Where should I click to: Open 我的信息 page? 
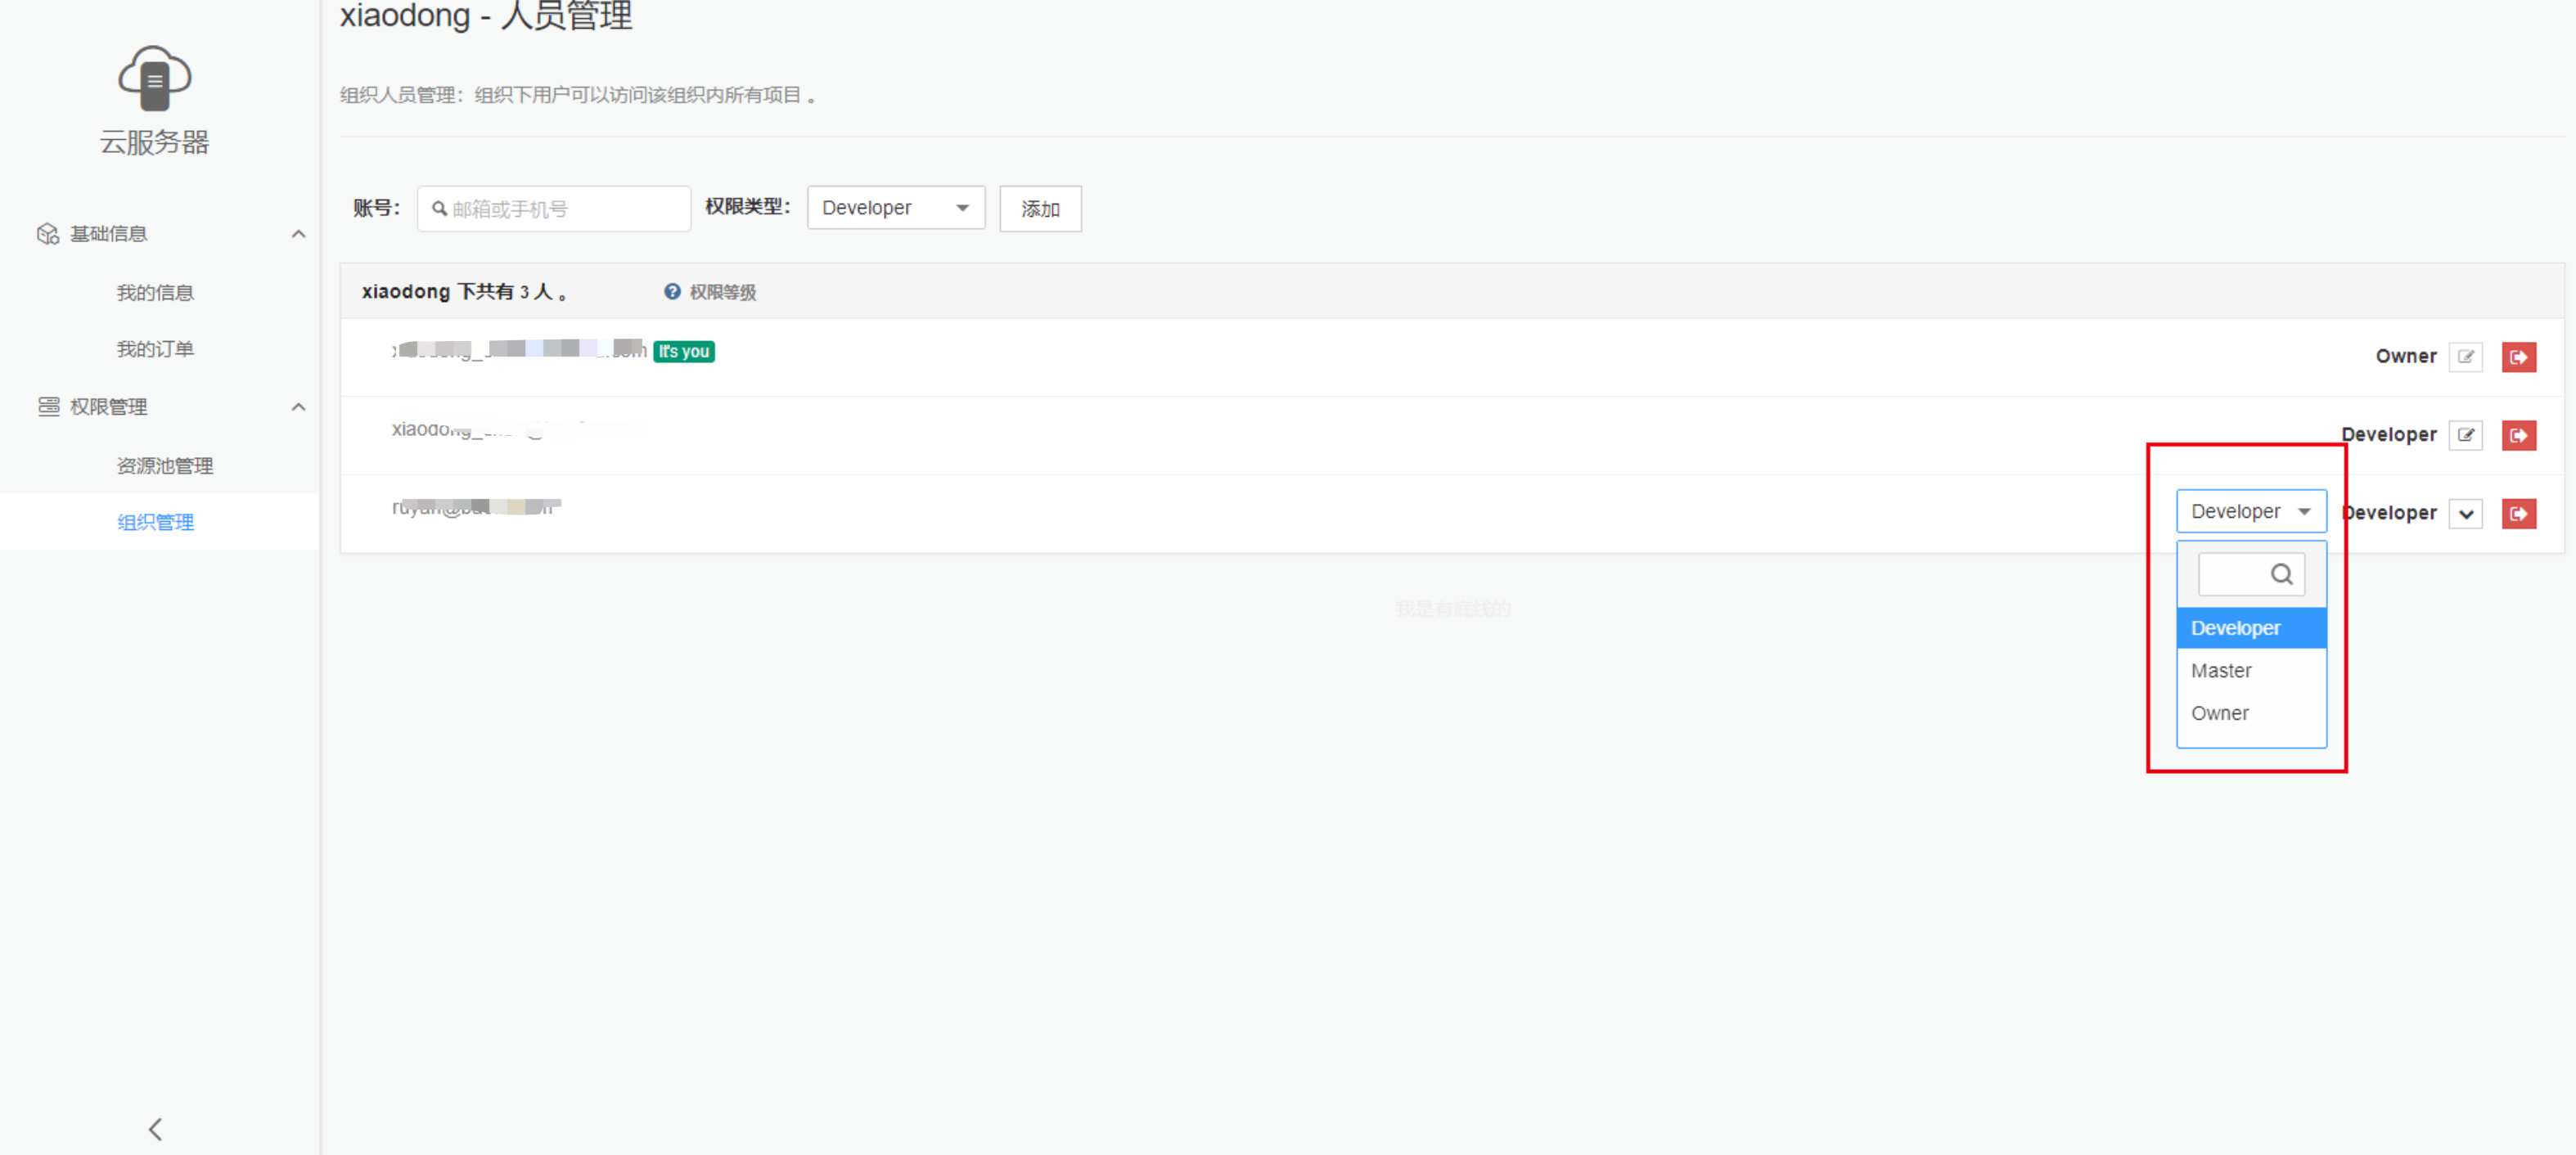point(155,292)
